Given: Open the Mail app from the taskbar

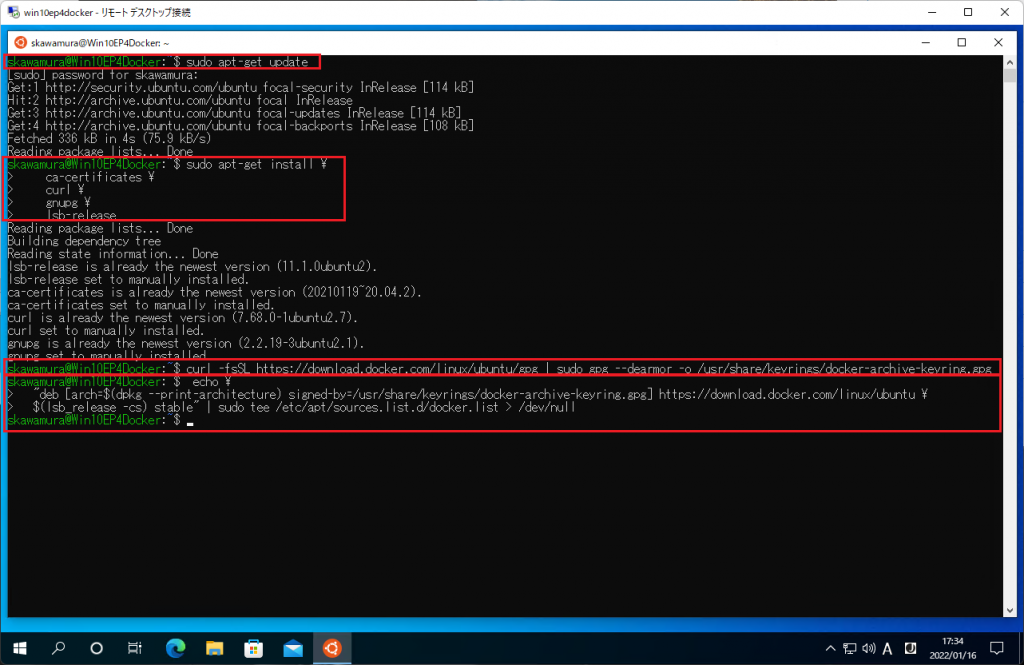Looking at the screenshot, I should pyautogui.click(x=293, y=648).
